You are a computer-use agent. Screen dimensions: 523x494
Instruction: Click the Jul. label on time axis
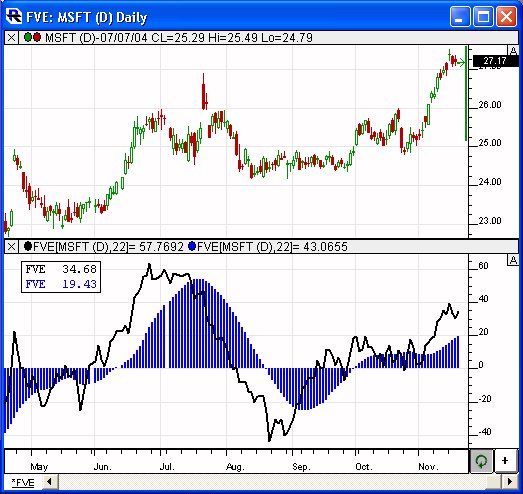167,466
